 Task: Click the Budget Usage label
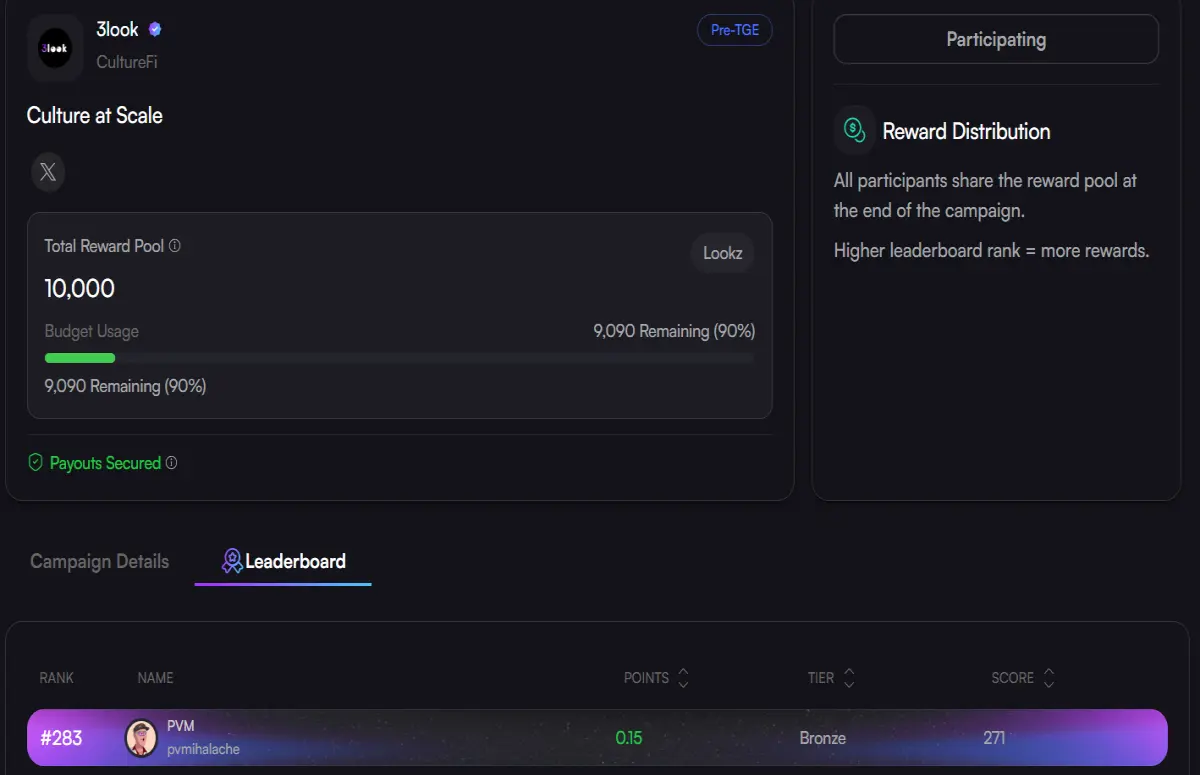point(92,331)
